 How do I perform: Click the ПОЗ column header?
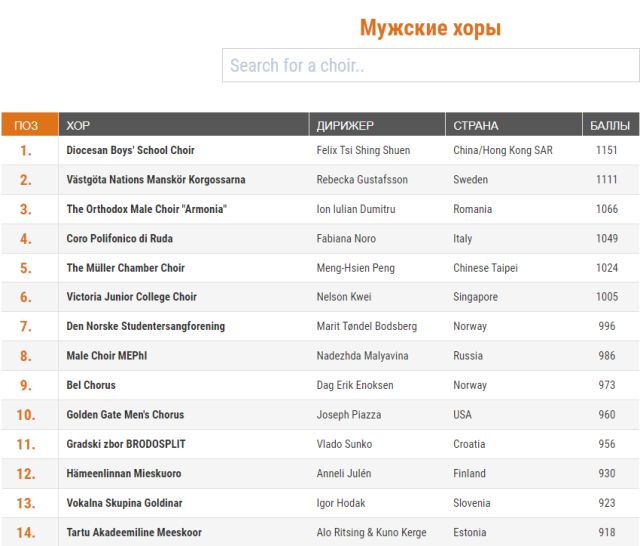(x=30, y=124)
